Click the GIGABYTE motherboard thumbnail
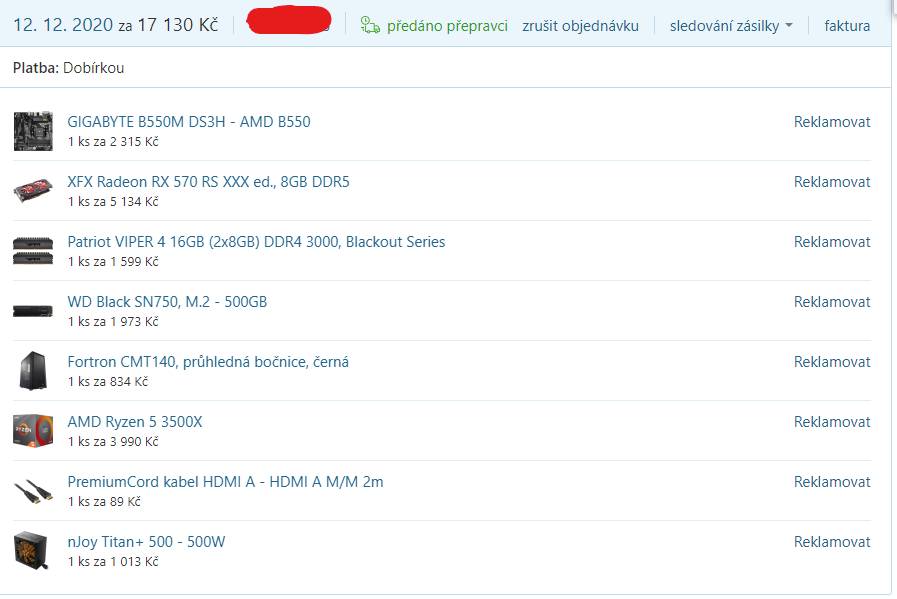This screenshot has width=897, height=599. click(33, 132)
